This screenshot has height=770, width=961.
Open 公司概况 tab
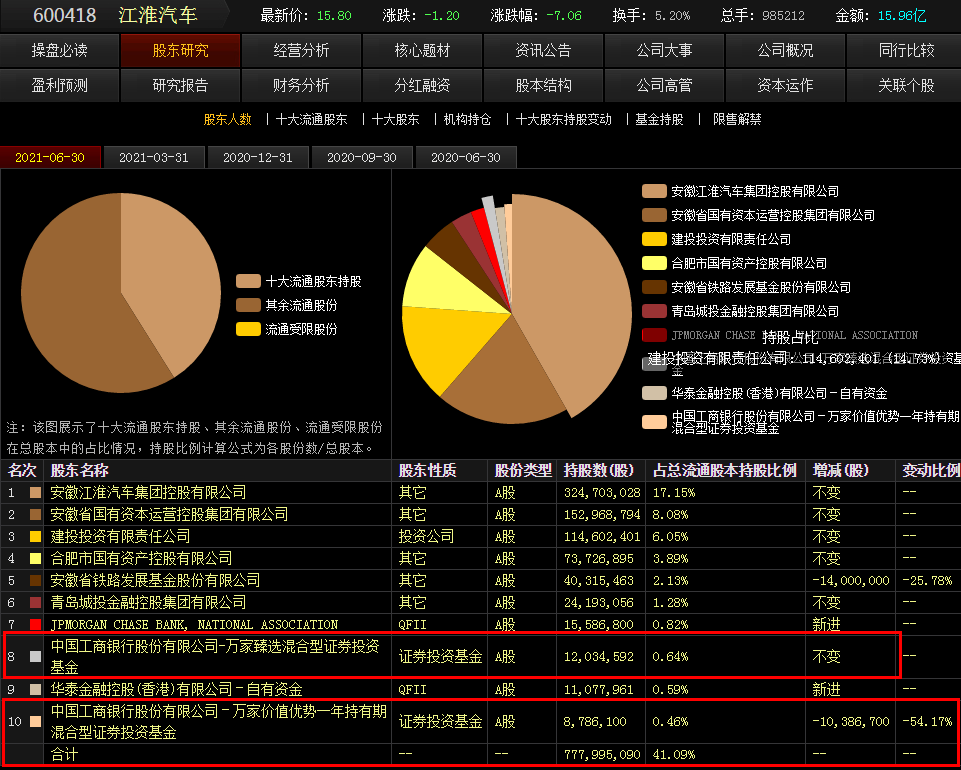785,50
